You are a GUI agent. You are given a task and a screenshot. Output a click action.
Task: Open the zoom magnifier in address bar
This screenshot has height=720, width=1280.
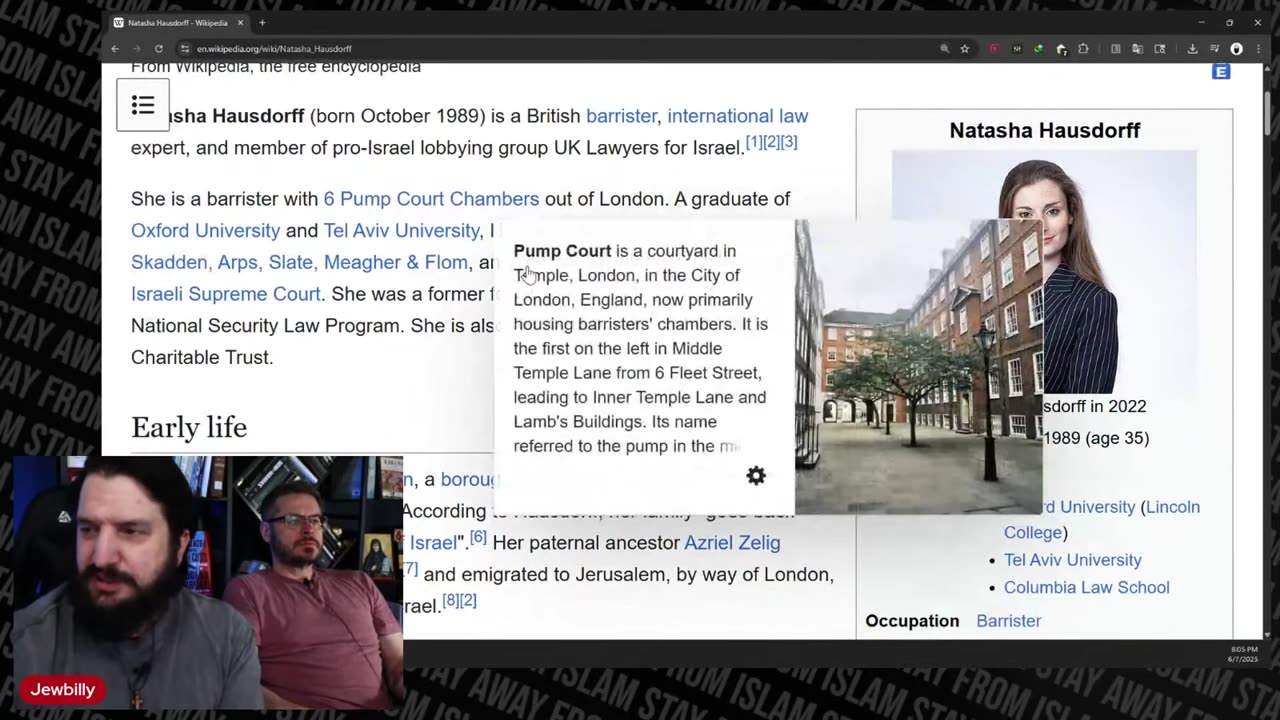pos(944,48)
